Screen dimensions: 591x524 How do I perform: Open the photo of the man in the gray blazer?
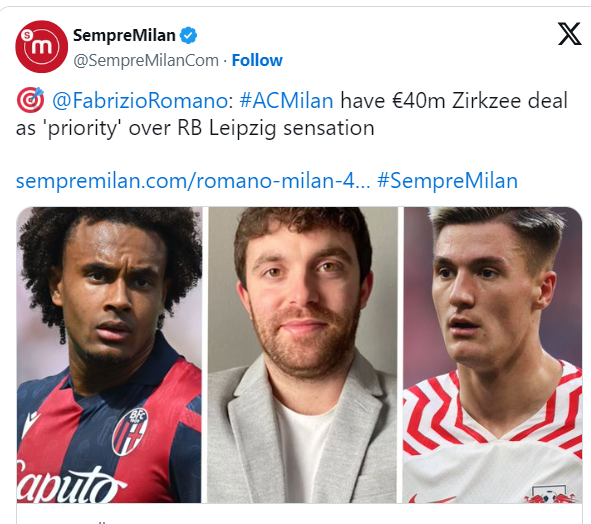[303, 355]
